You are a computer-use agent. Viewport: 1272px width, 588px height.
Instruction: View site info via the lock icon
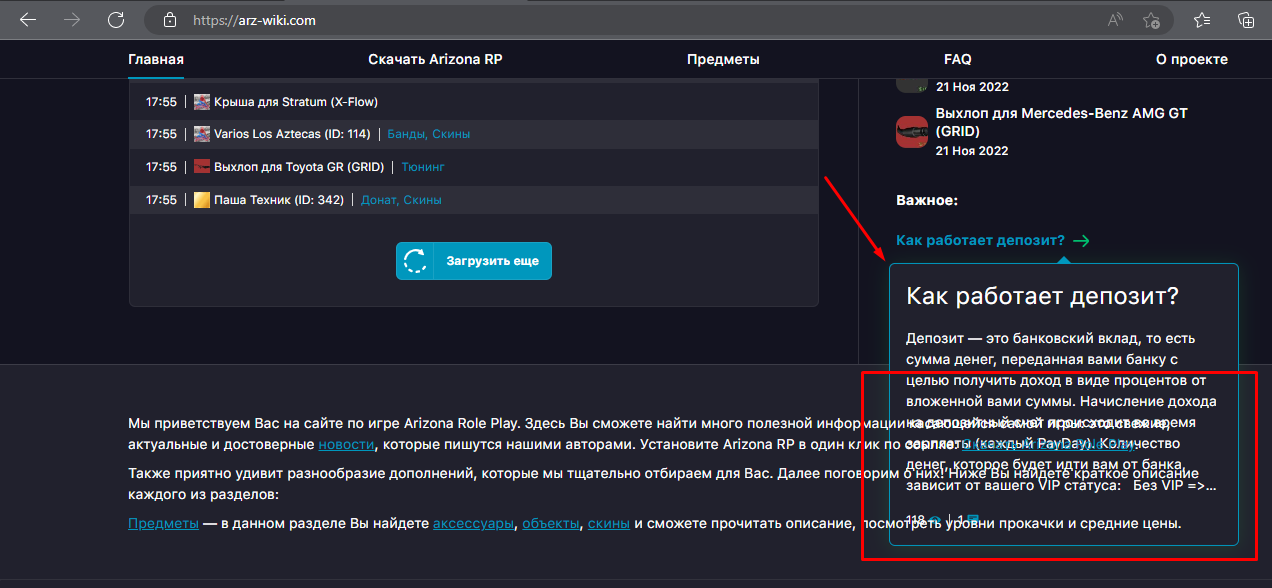(x=169, y=20)
